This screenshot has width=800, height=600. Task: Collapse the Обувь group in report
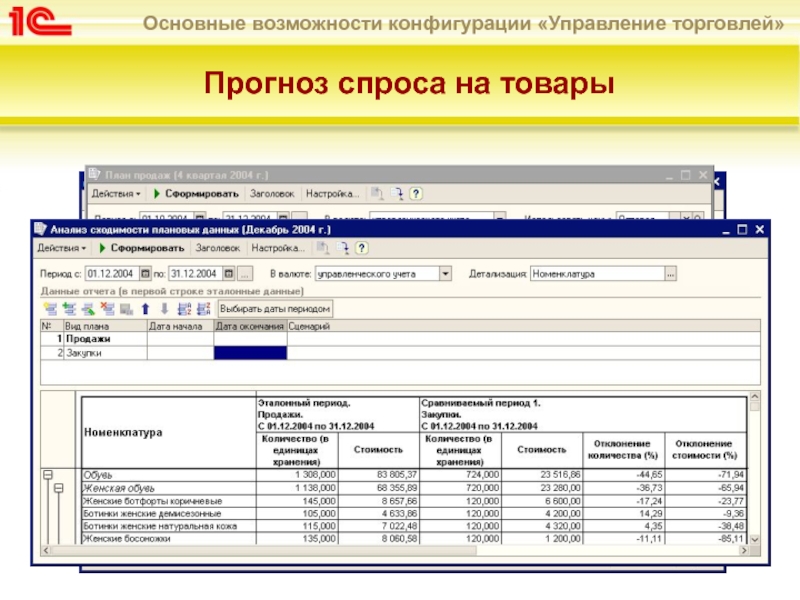[x=46, y=474]
